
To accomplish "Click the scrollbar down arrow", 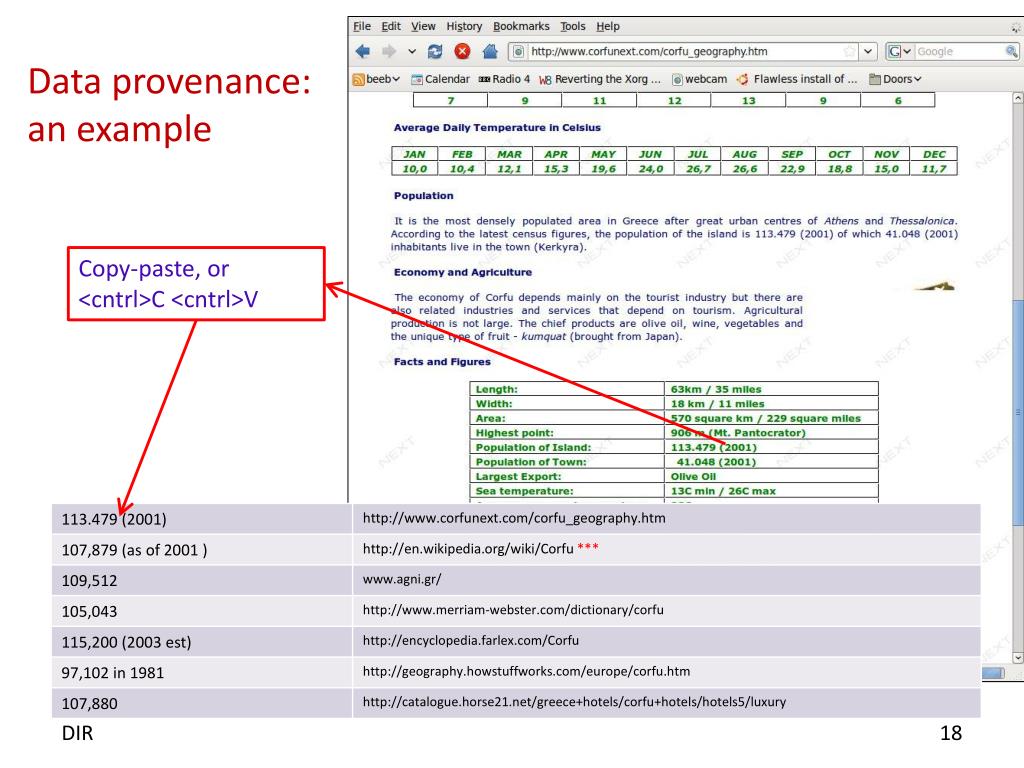I will [1017, 657].
